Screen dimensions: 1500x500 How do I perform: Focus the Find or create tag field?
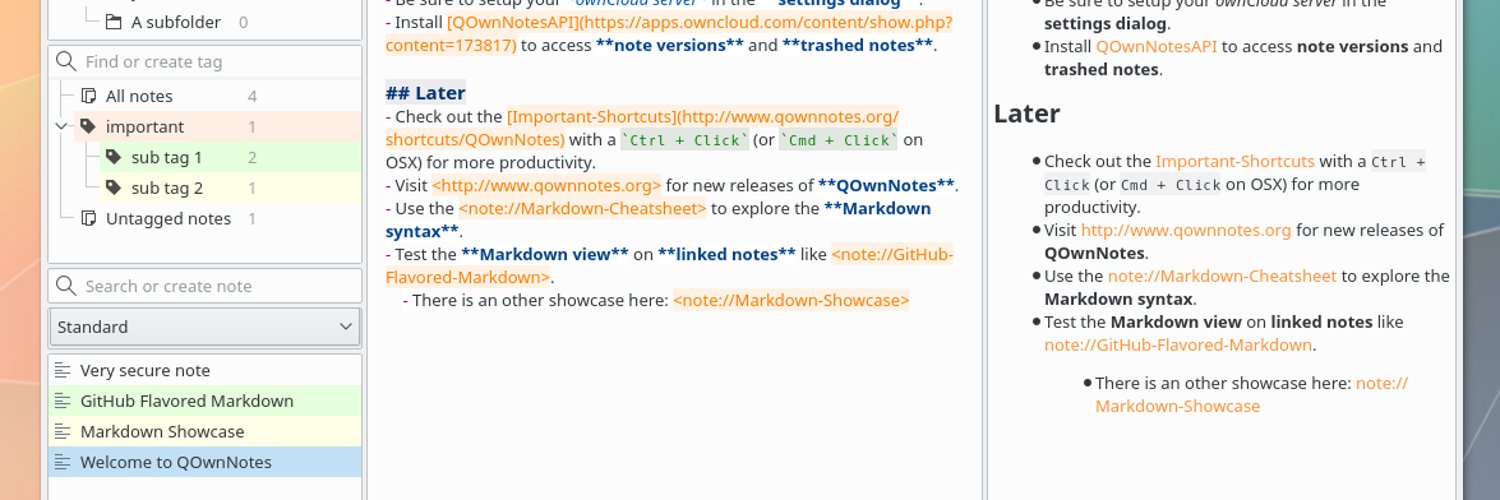point(205,62)
